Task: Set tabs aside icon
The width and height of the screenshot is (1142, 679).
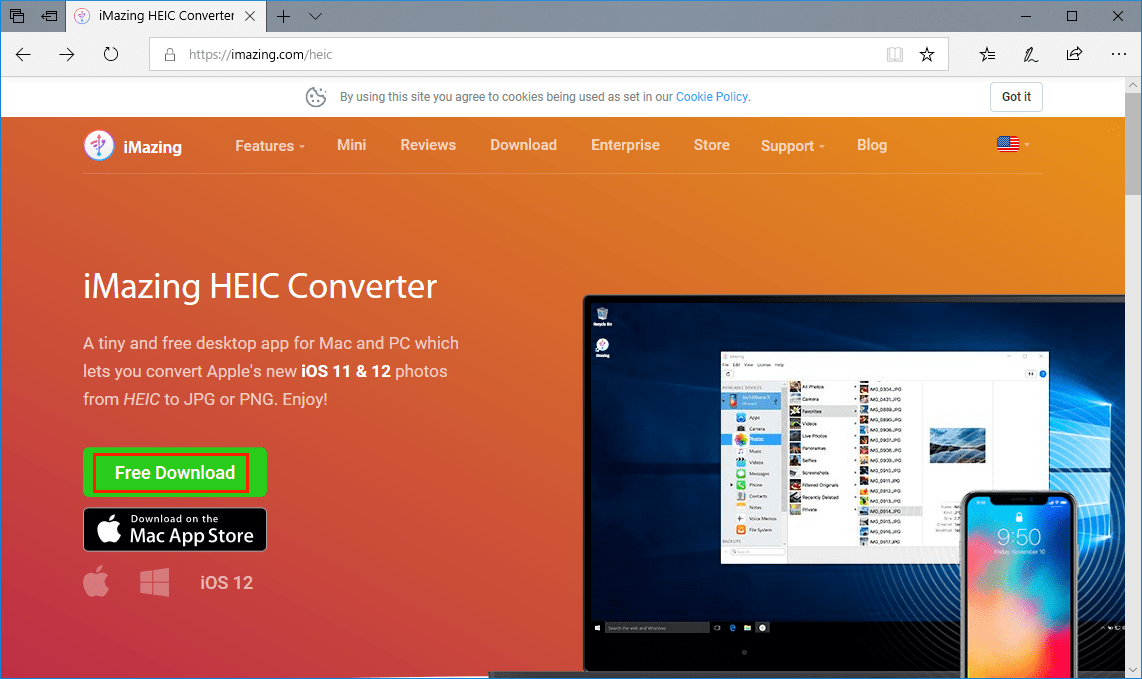Action: pyautogui.click(x=49, y=16)
